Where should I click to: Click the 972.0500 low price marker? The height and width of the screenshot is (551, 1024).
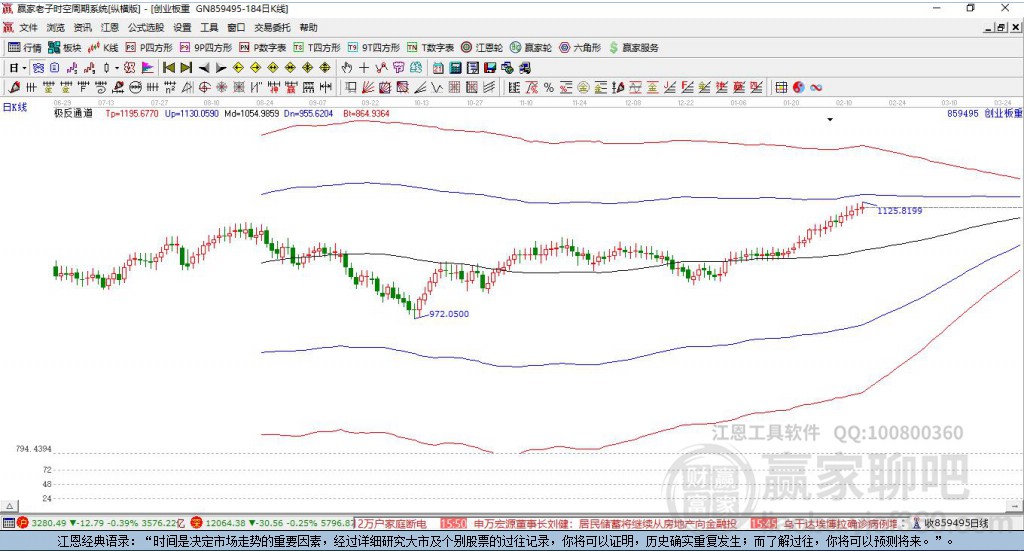pos(448,314)
